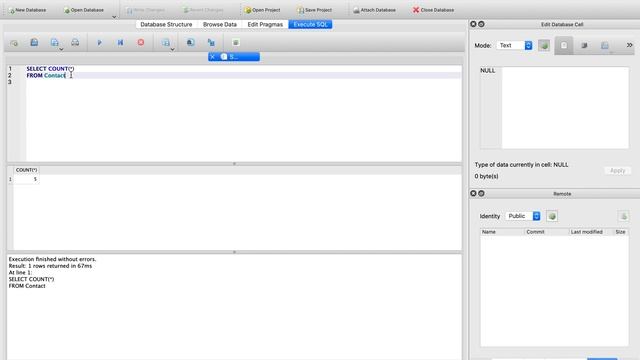The width and height of the screenshot is (640, 360).
Task: Click the print SQL icon
Action: click(75, 42)
